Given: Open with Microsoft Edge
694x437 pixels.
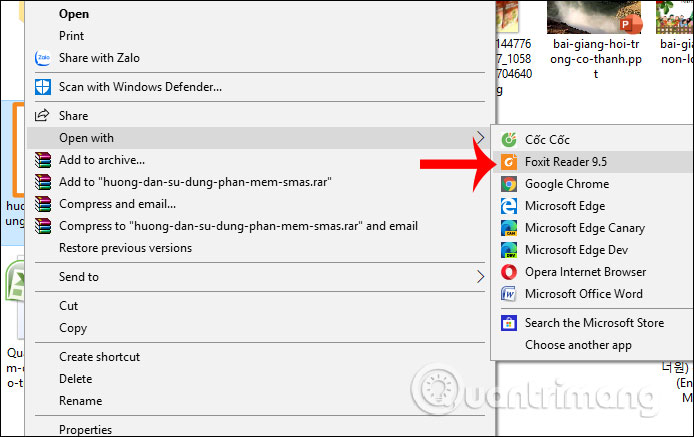Looking at the screenshot, I should pyautogui.click(x=565, y=206).
